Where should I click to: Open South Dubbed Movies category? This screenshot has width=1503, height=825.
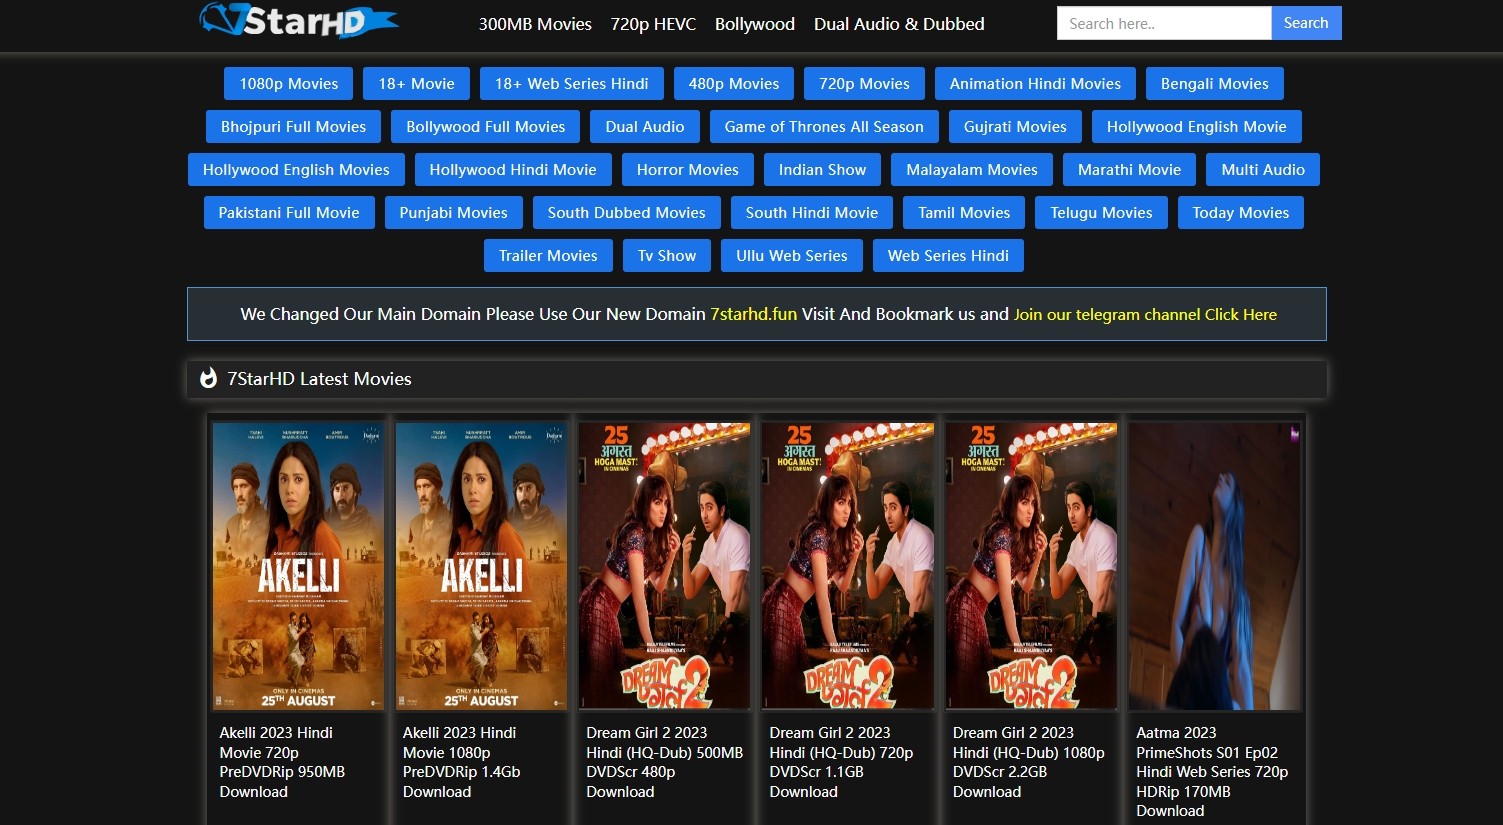coord(627,213)
